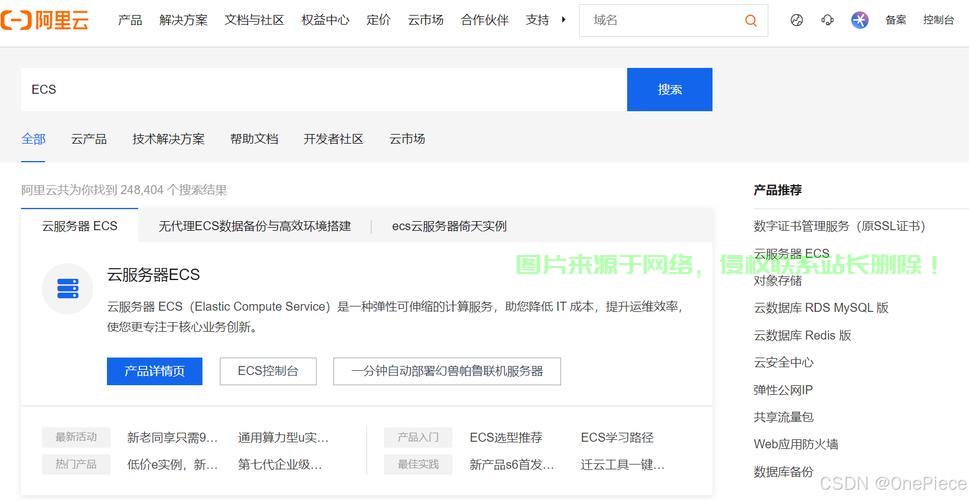Click the blue 搜索 button
The image size is (969, 500).
tap(670, 90)
